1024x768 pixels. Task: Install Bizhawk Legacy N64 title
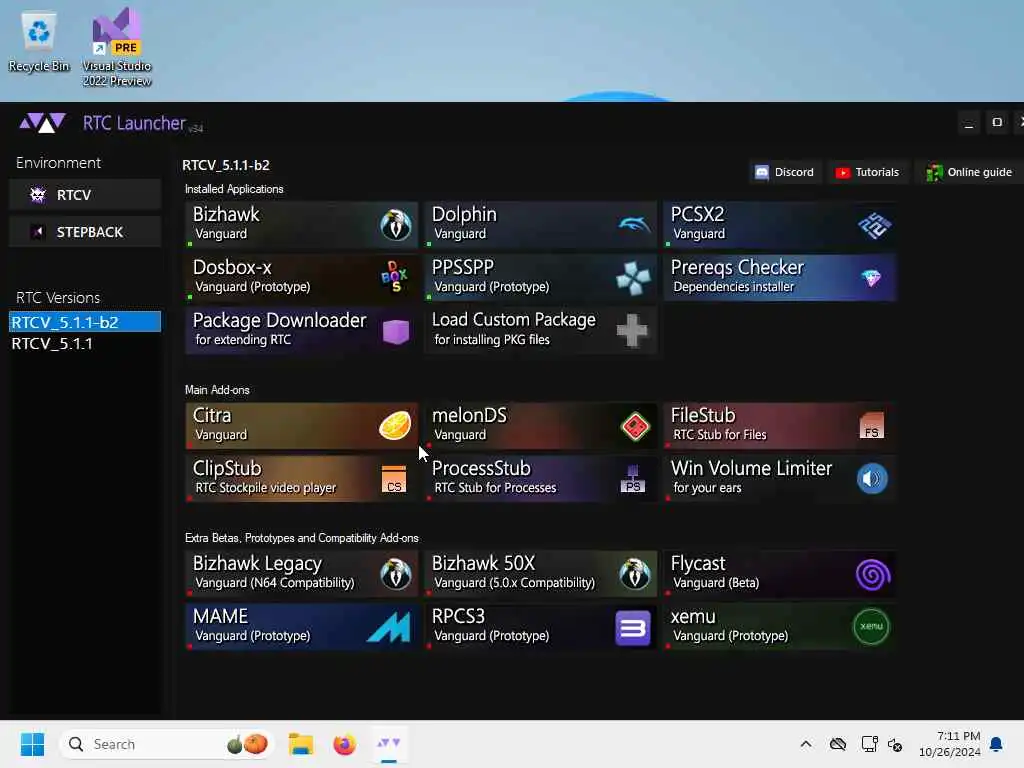click(257, 564)
